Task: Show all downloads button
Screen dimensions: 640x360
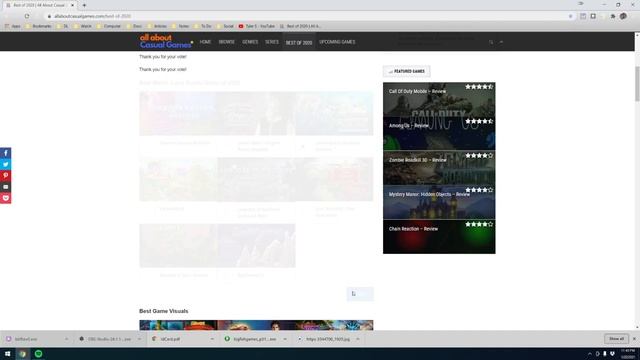Action: tap(616, 339)
